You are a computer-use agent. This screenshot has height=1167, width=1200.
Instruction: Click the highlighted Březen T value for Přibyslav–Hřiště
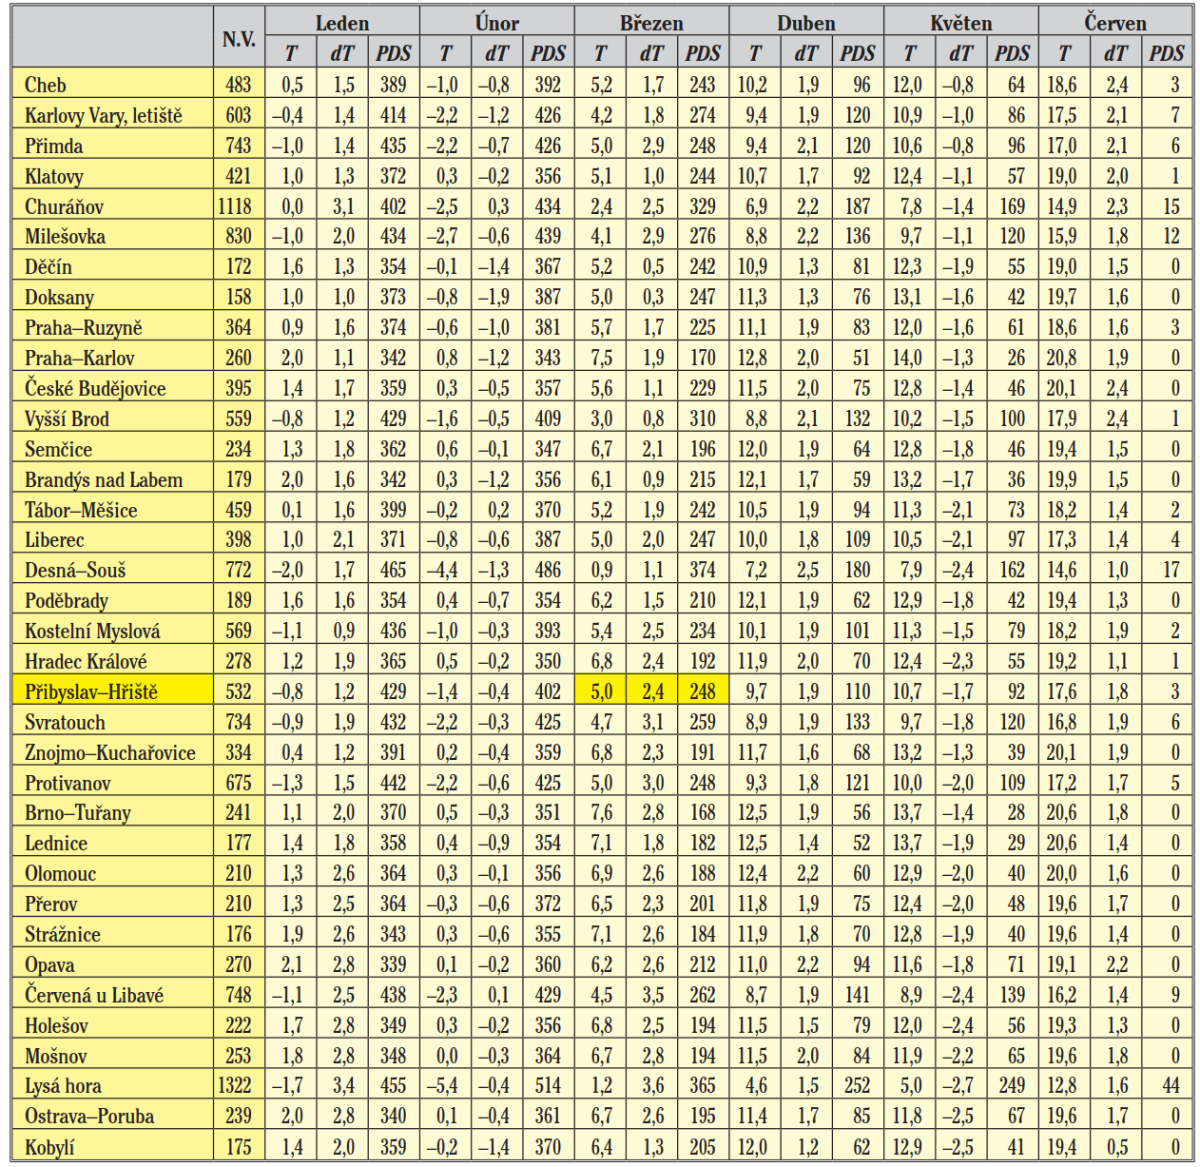coord(600,691)
